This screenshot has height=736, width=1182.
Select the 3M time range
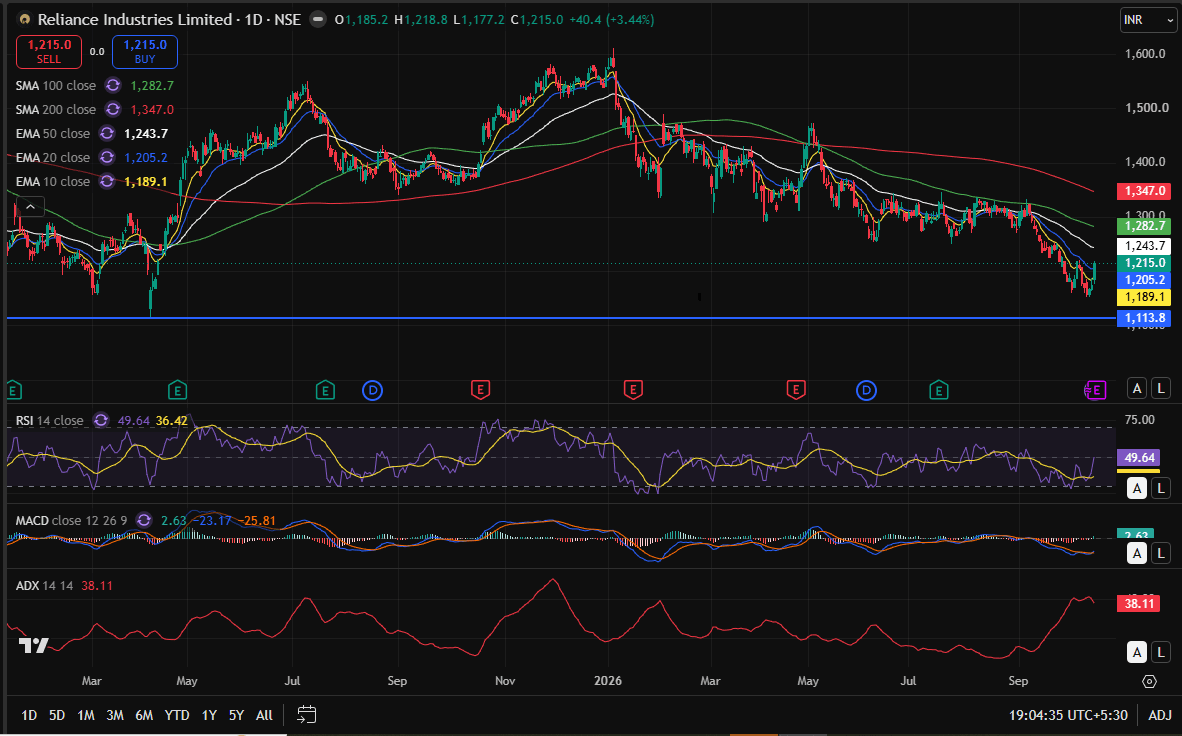[115, 715]
